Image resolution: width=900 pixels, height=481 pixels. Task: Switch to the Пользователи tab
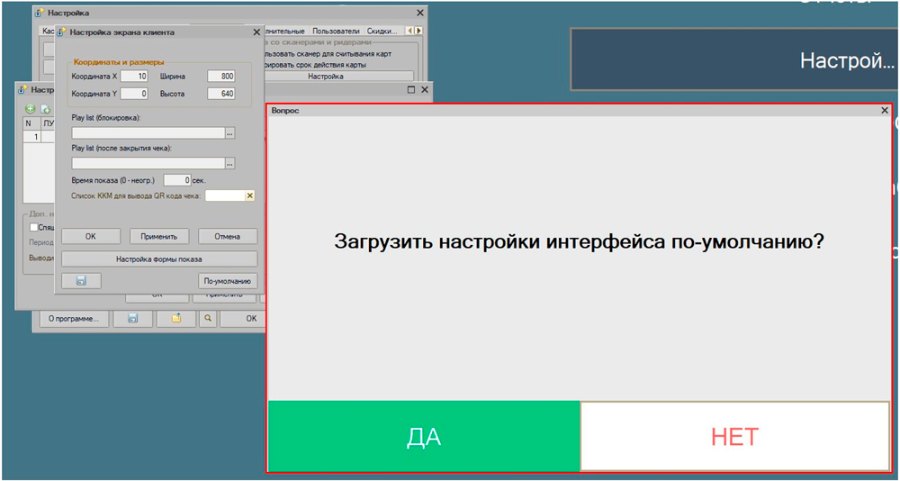[336, 31]
